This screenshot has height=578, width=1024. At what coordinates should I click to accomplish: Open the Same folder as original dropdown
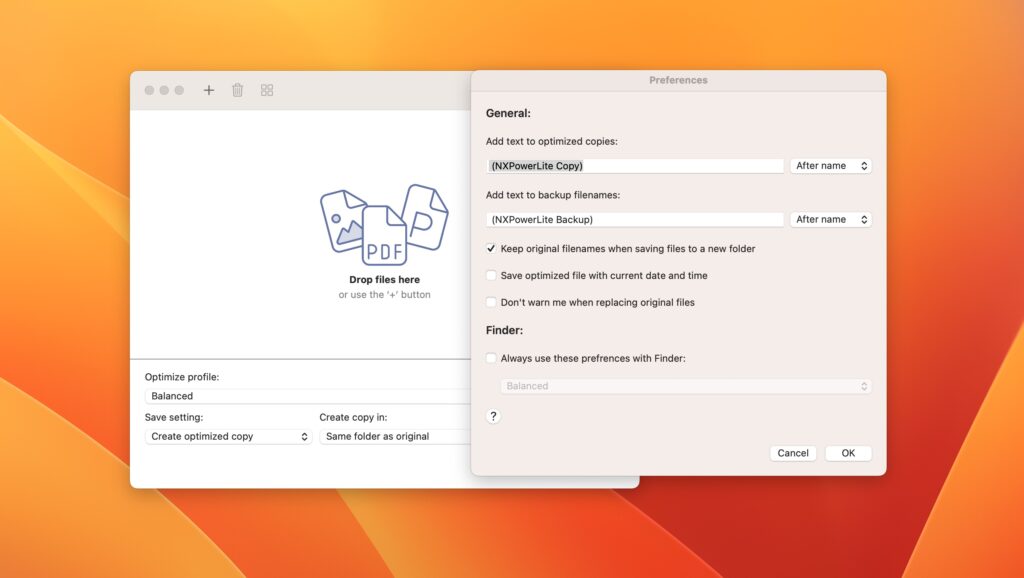click(395, 437)
